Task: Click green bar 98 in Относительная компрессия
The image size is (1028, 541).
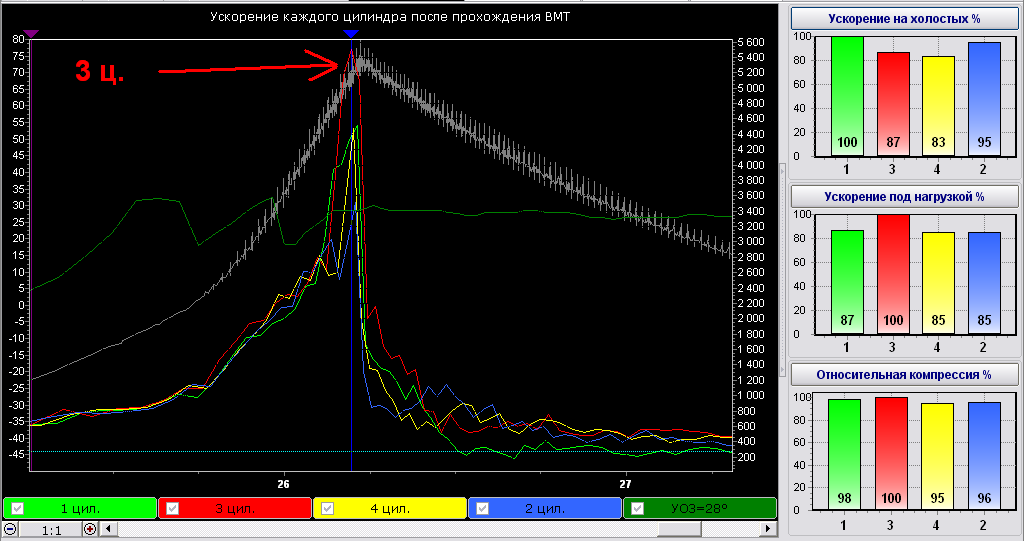Action: tap(844, 454)
